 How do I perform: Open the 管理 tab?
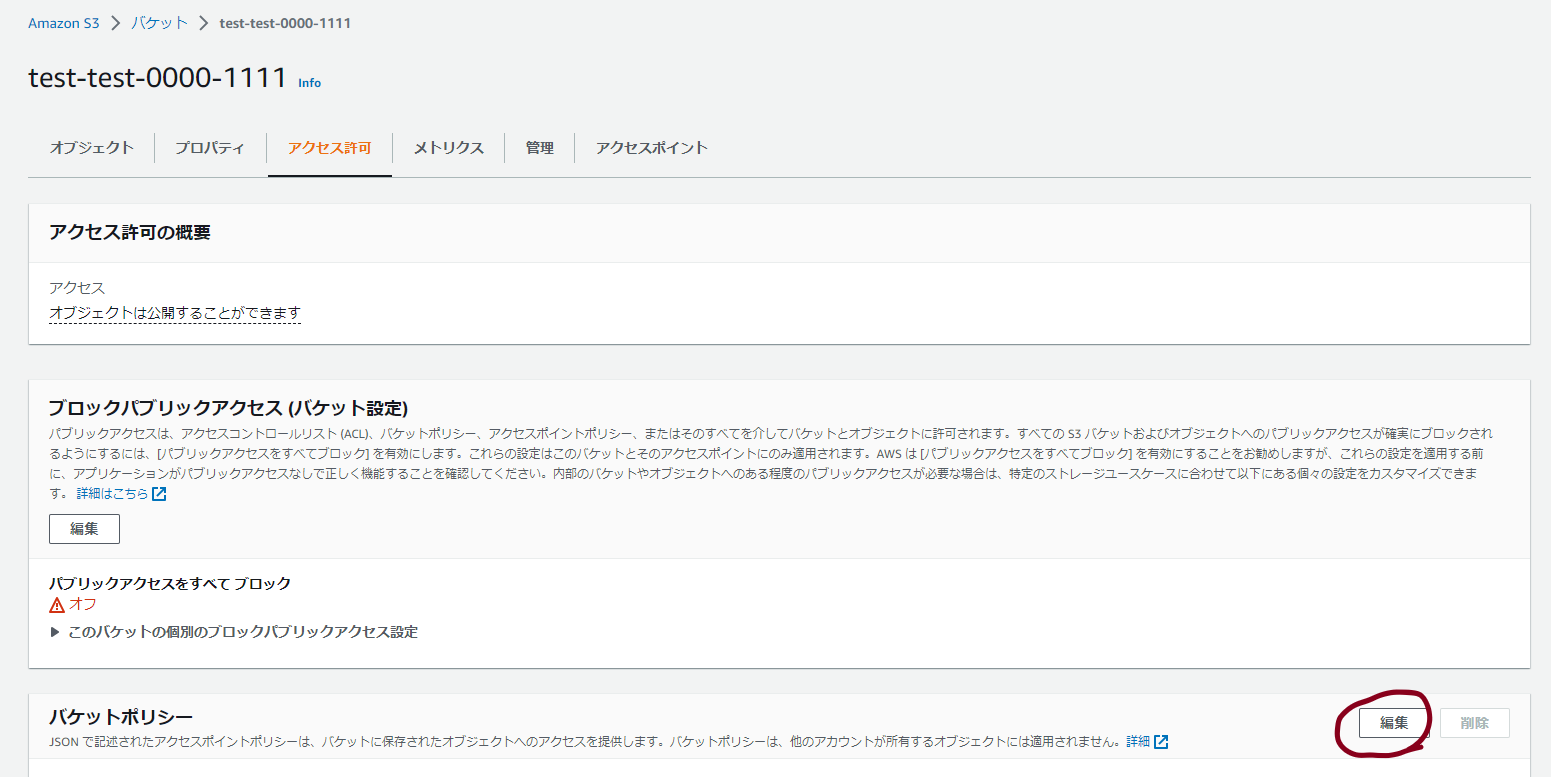click(x=540, y=148)
